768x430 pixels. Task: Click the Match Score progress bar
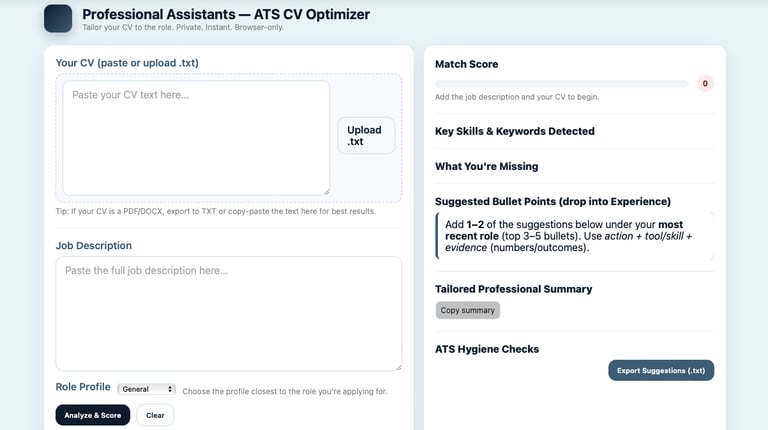coord(561,84)
